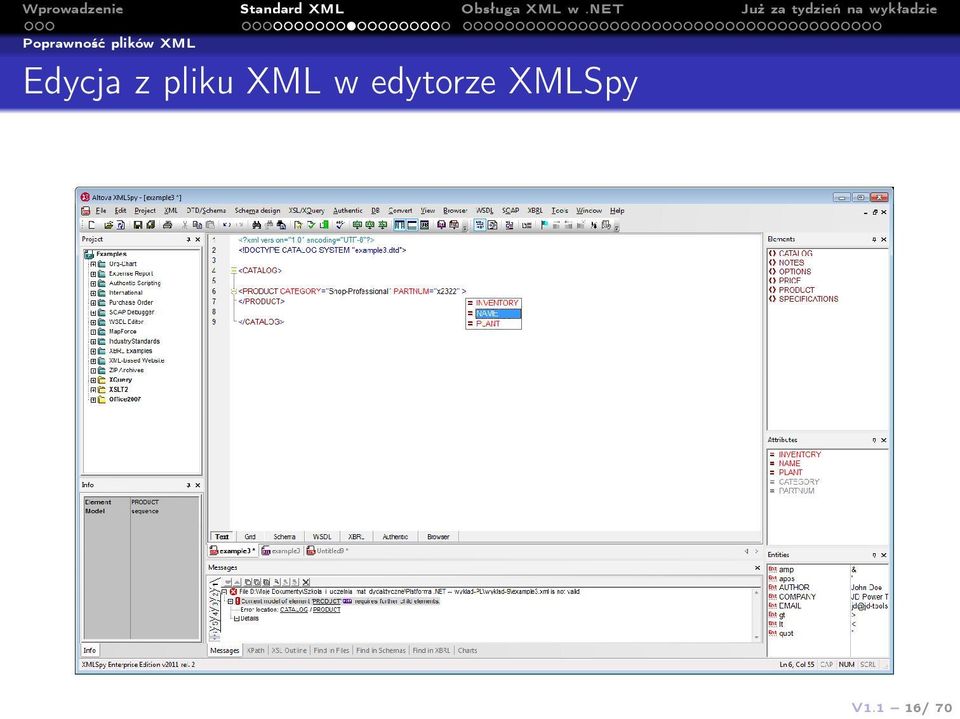960x719 pixels.
Task: Close the Entities panel
Action: [883, 555]
